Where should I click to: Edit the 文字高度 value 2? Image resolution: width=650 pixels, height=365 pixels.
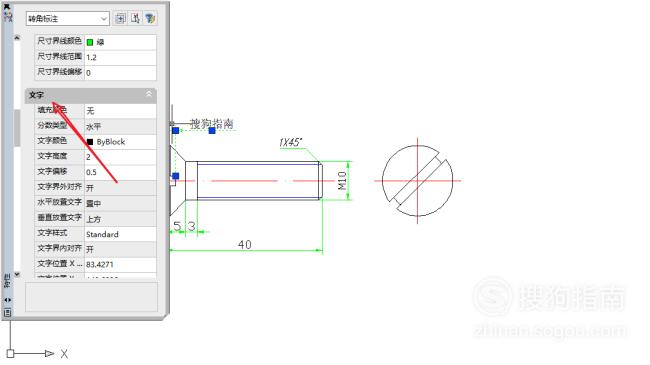click(x=120, y=157)
